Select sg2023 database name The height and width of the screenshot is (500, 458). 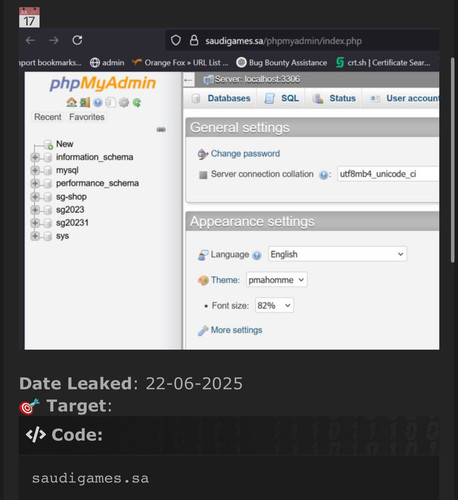click(70, 210)
